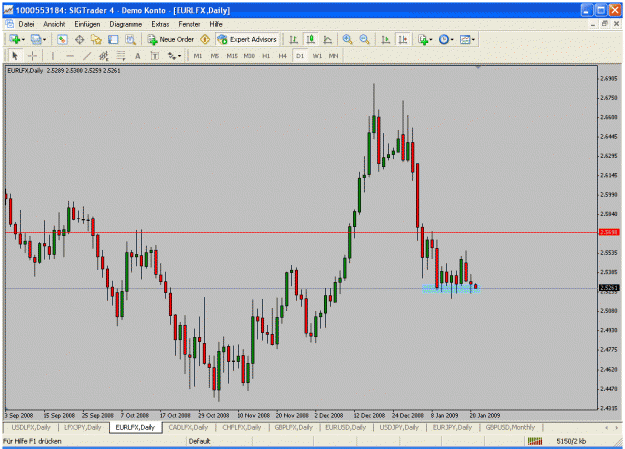The width and height of the screenshot is (625, 449).
Task: Set timeframe to D1
Action: (300, 56)
